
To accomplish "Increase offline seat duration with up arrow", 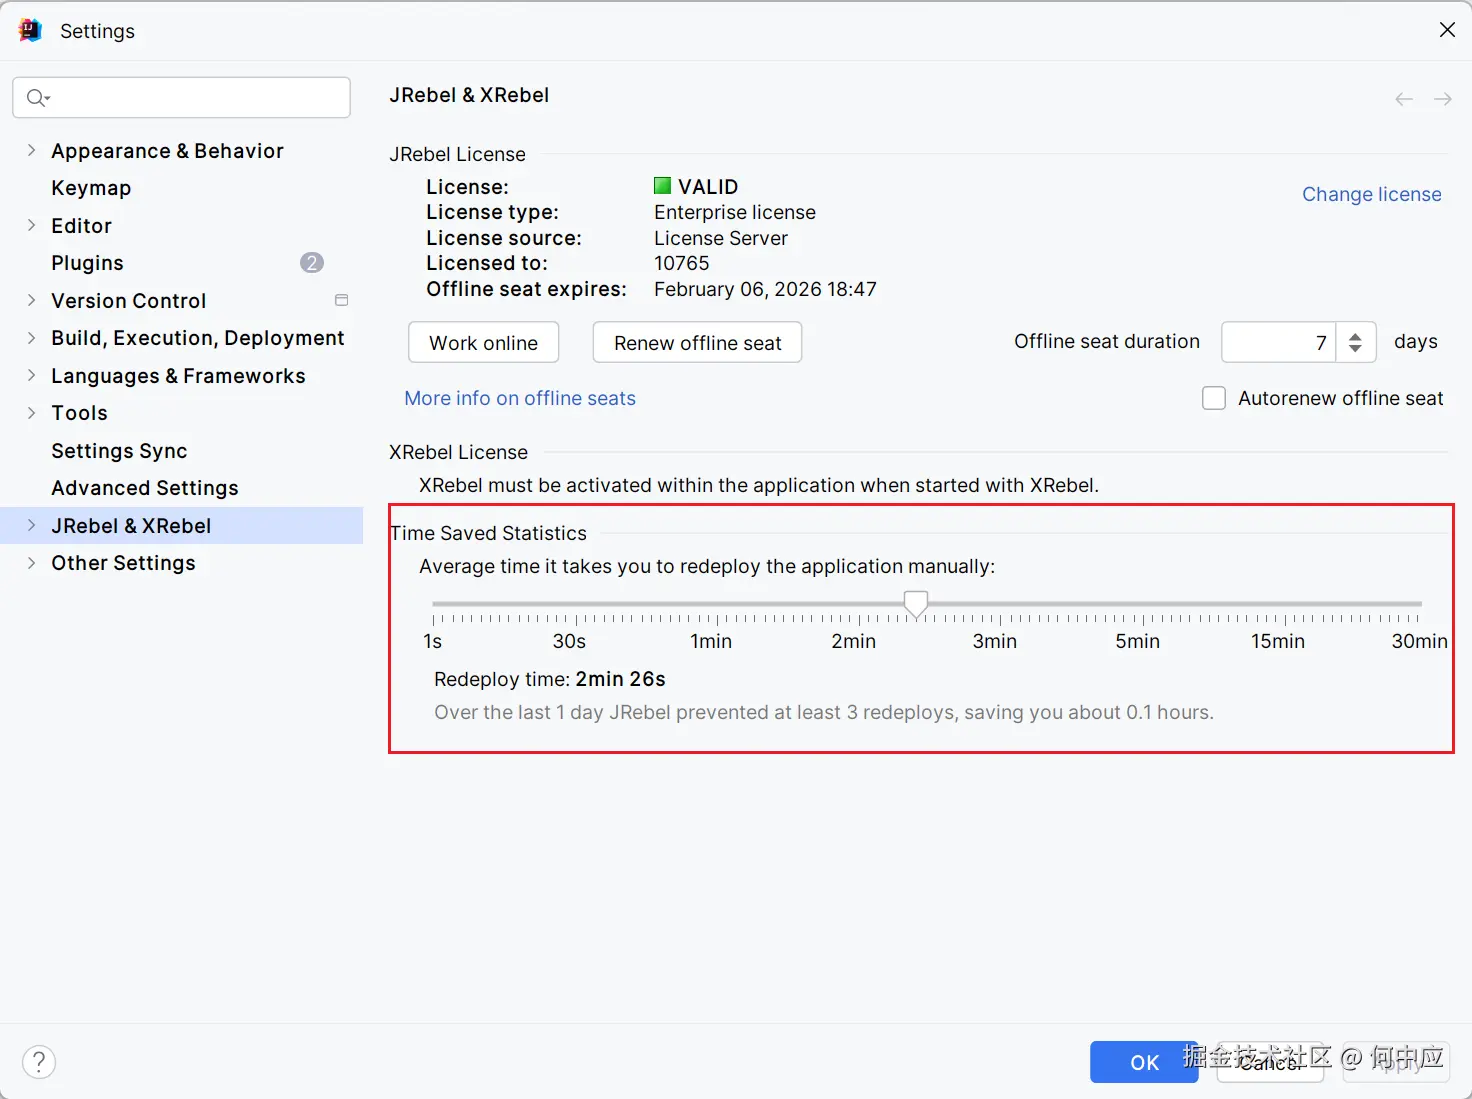I will click(1355, 336).
